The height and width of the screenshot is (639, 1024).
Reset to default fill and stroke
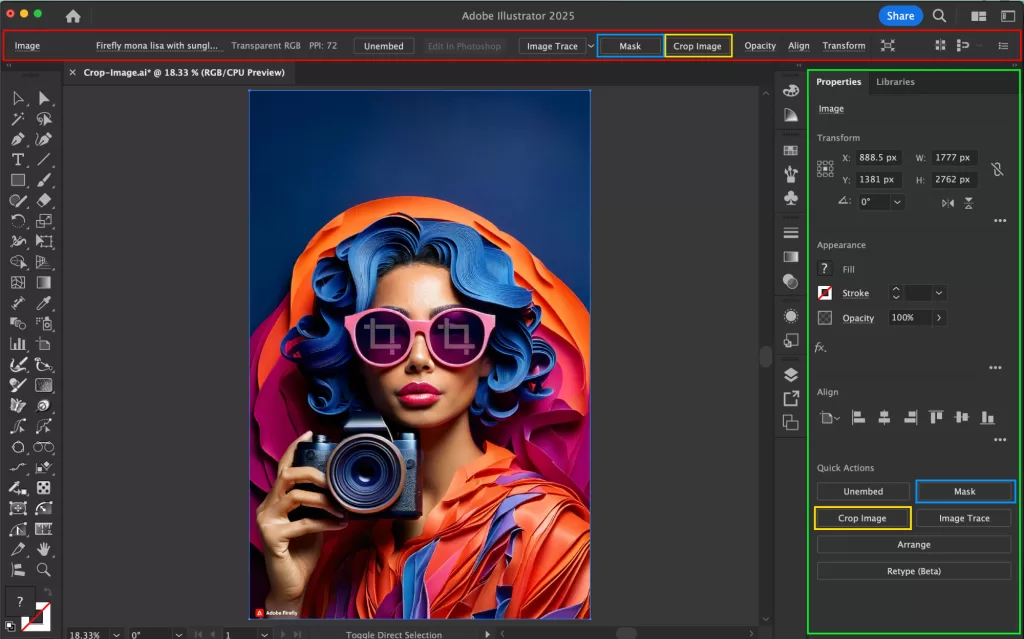click(10, 626)
